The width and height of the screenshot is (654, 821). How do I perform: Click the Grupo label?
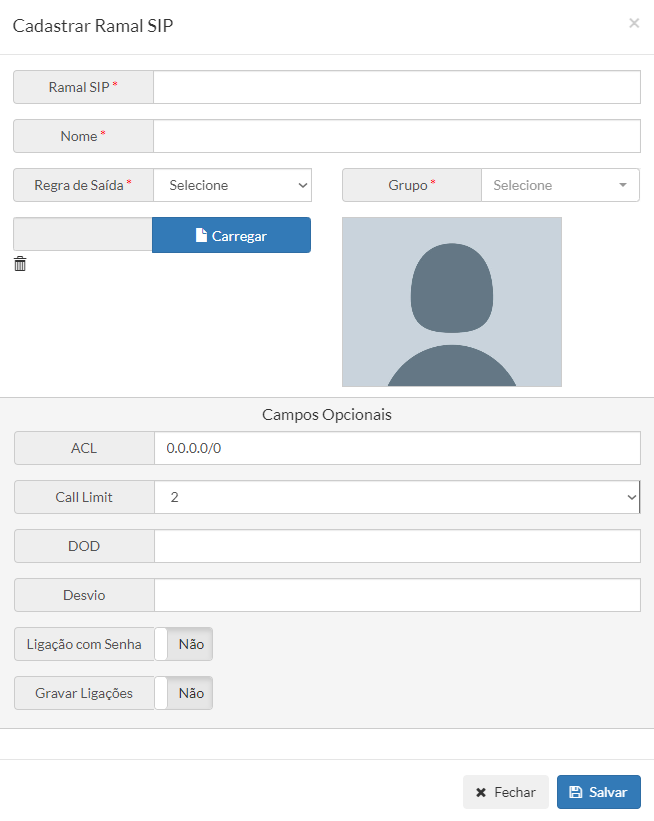click(x=412, y=185)
